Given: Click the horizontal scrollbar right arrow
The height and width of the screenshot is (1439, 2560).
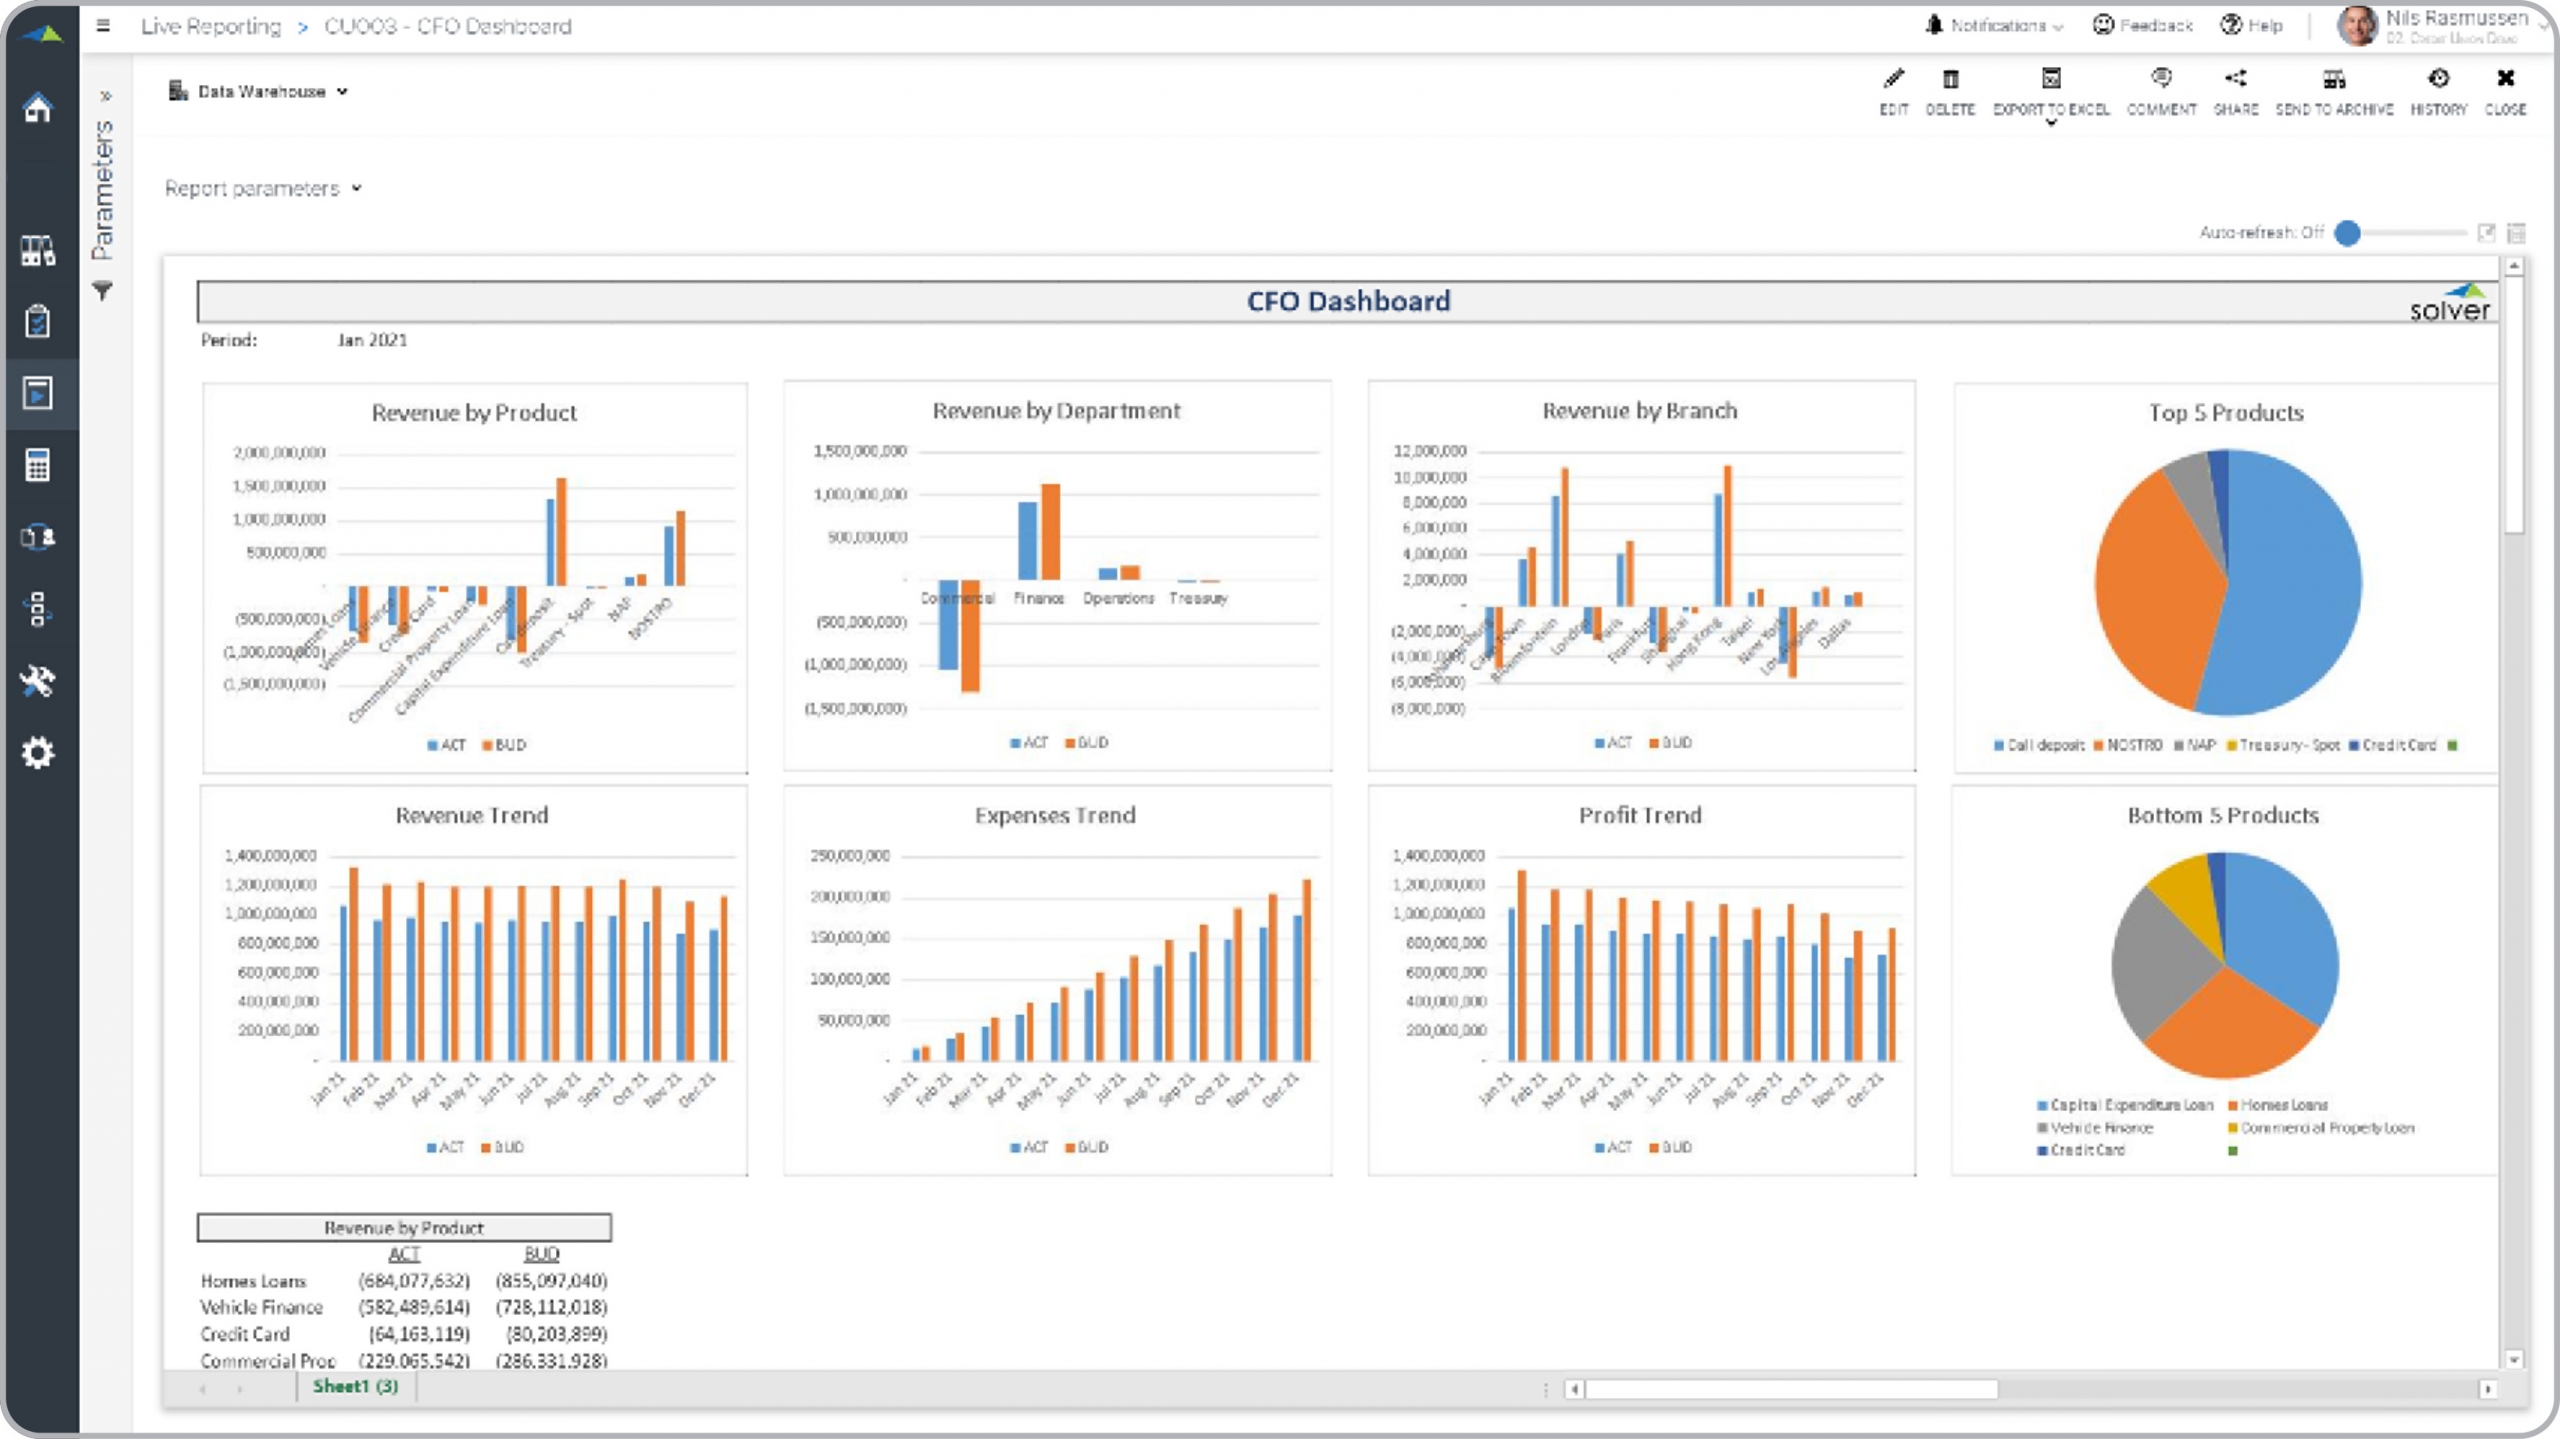Looking at the screenshot, I should coord(2488,1389).
